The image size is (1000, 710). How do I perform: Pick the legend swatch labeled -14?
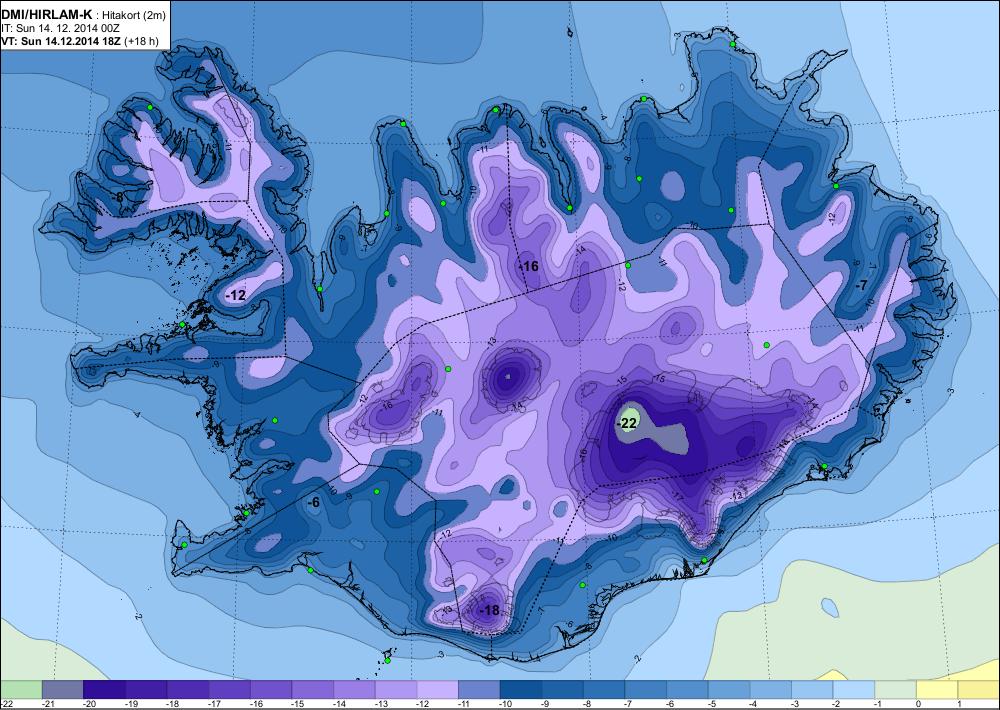354,690
